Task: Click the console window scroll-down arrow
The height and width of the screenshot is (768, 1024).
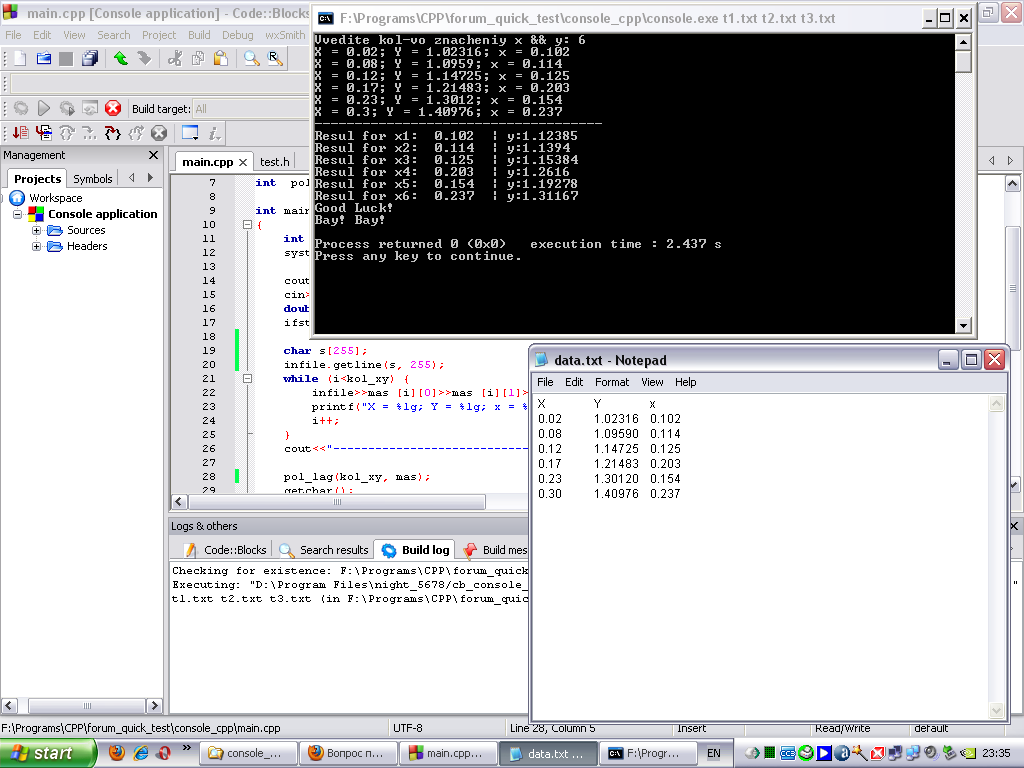Action: tap(963, 325)
